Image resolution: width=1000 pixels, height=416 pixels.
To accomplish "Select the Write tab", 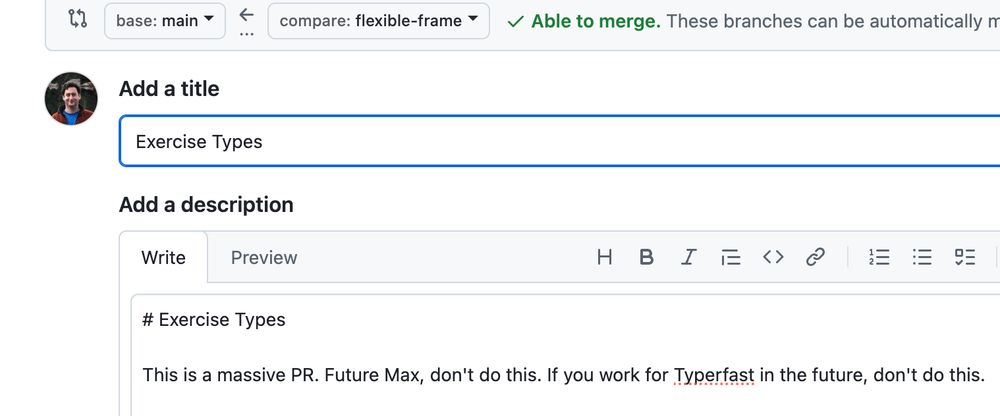I will [163, 258].
